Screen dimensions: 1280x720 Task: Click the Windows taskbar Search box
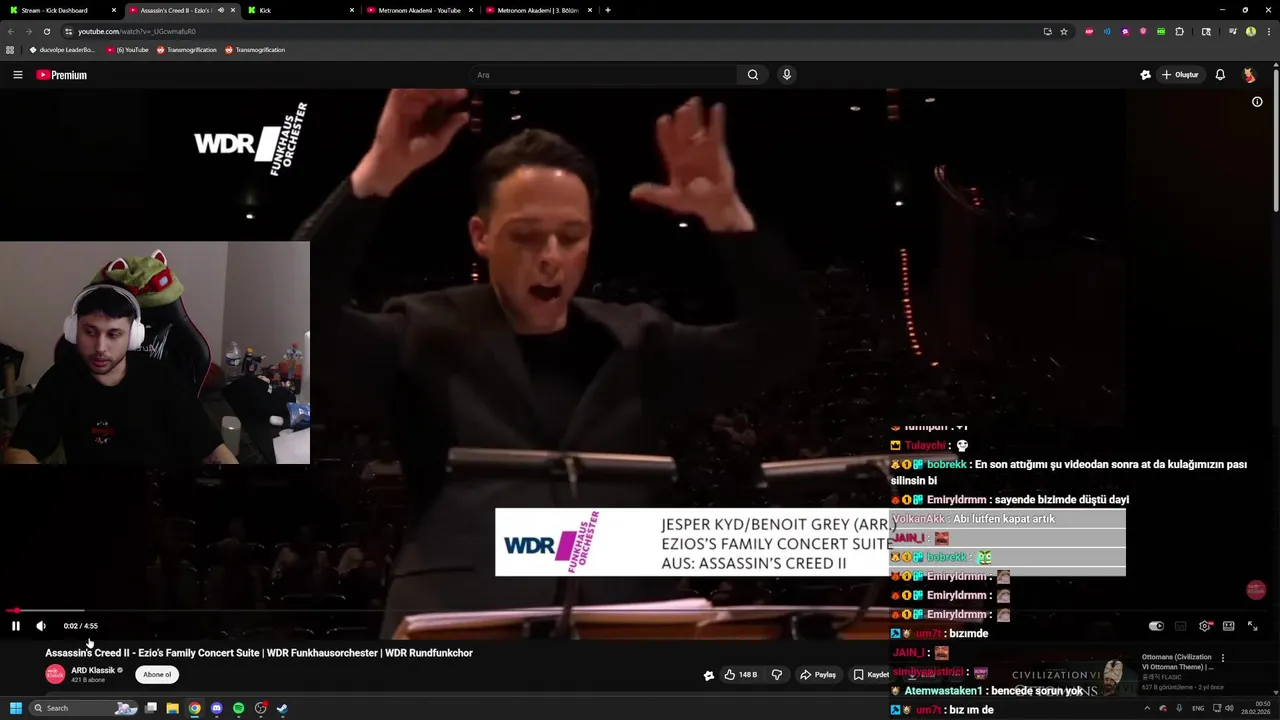(82, 708)
